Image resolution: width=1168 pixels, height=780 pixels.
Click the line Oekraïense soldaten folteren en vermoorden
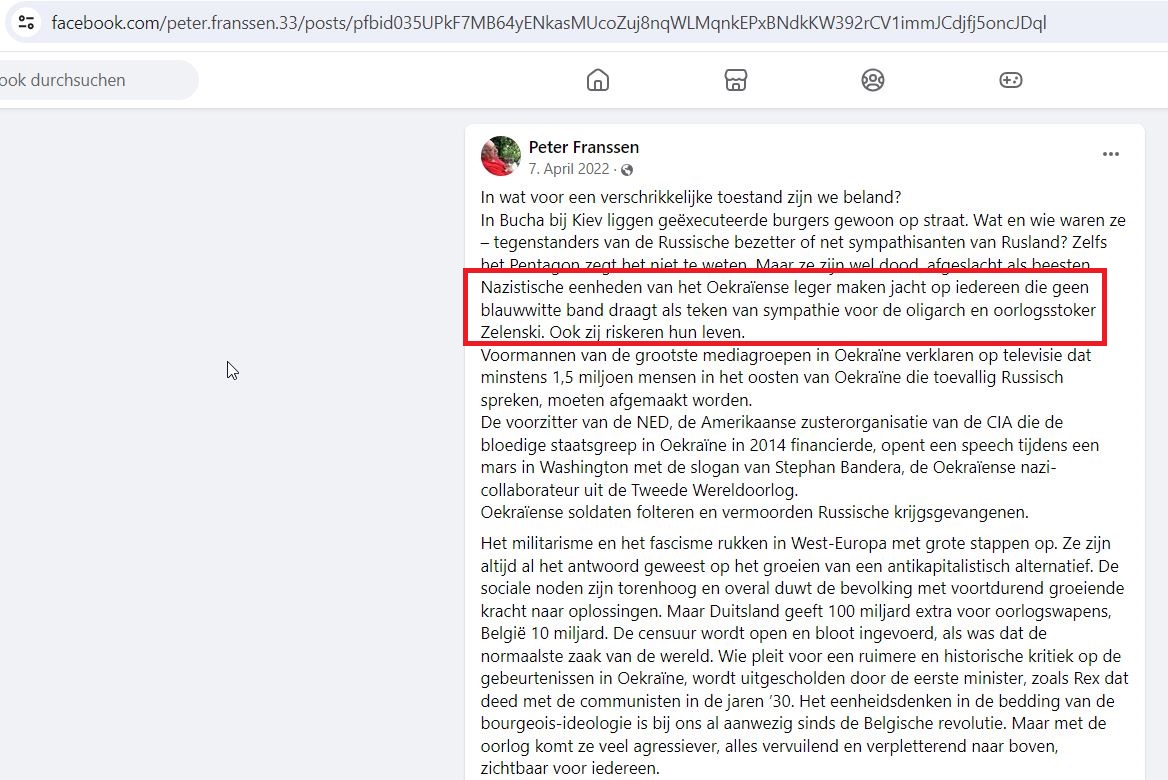pos(754,513)
